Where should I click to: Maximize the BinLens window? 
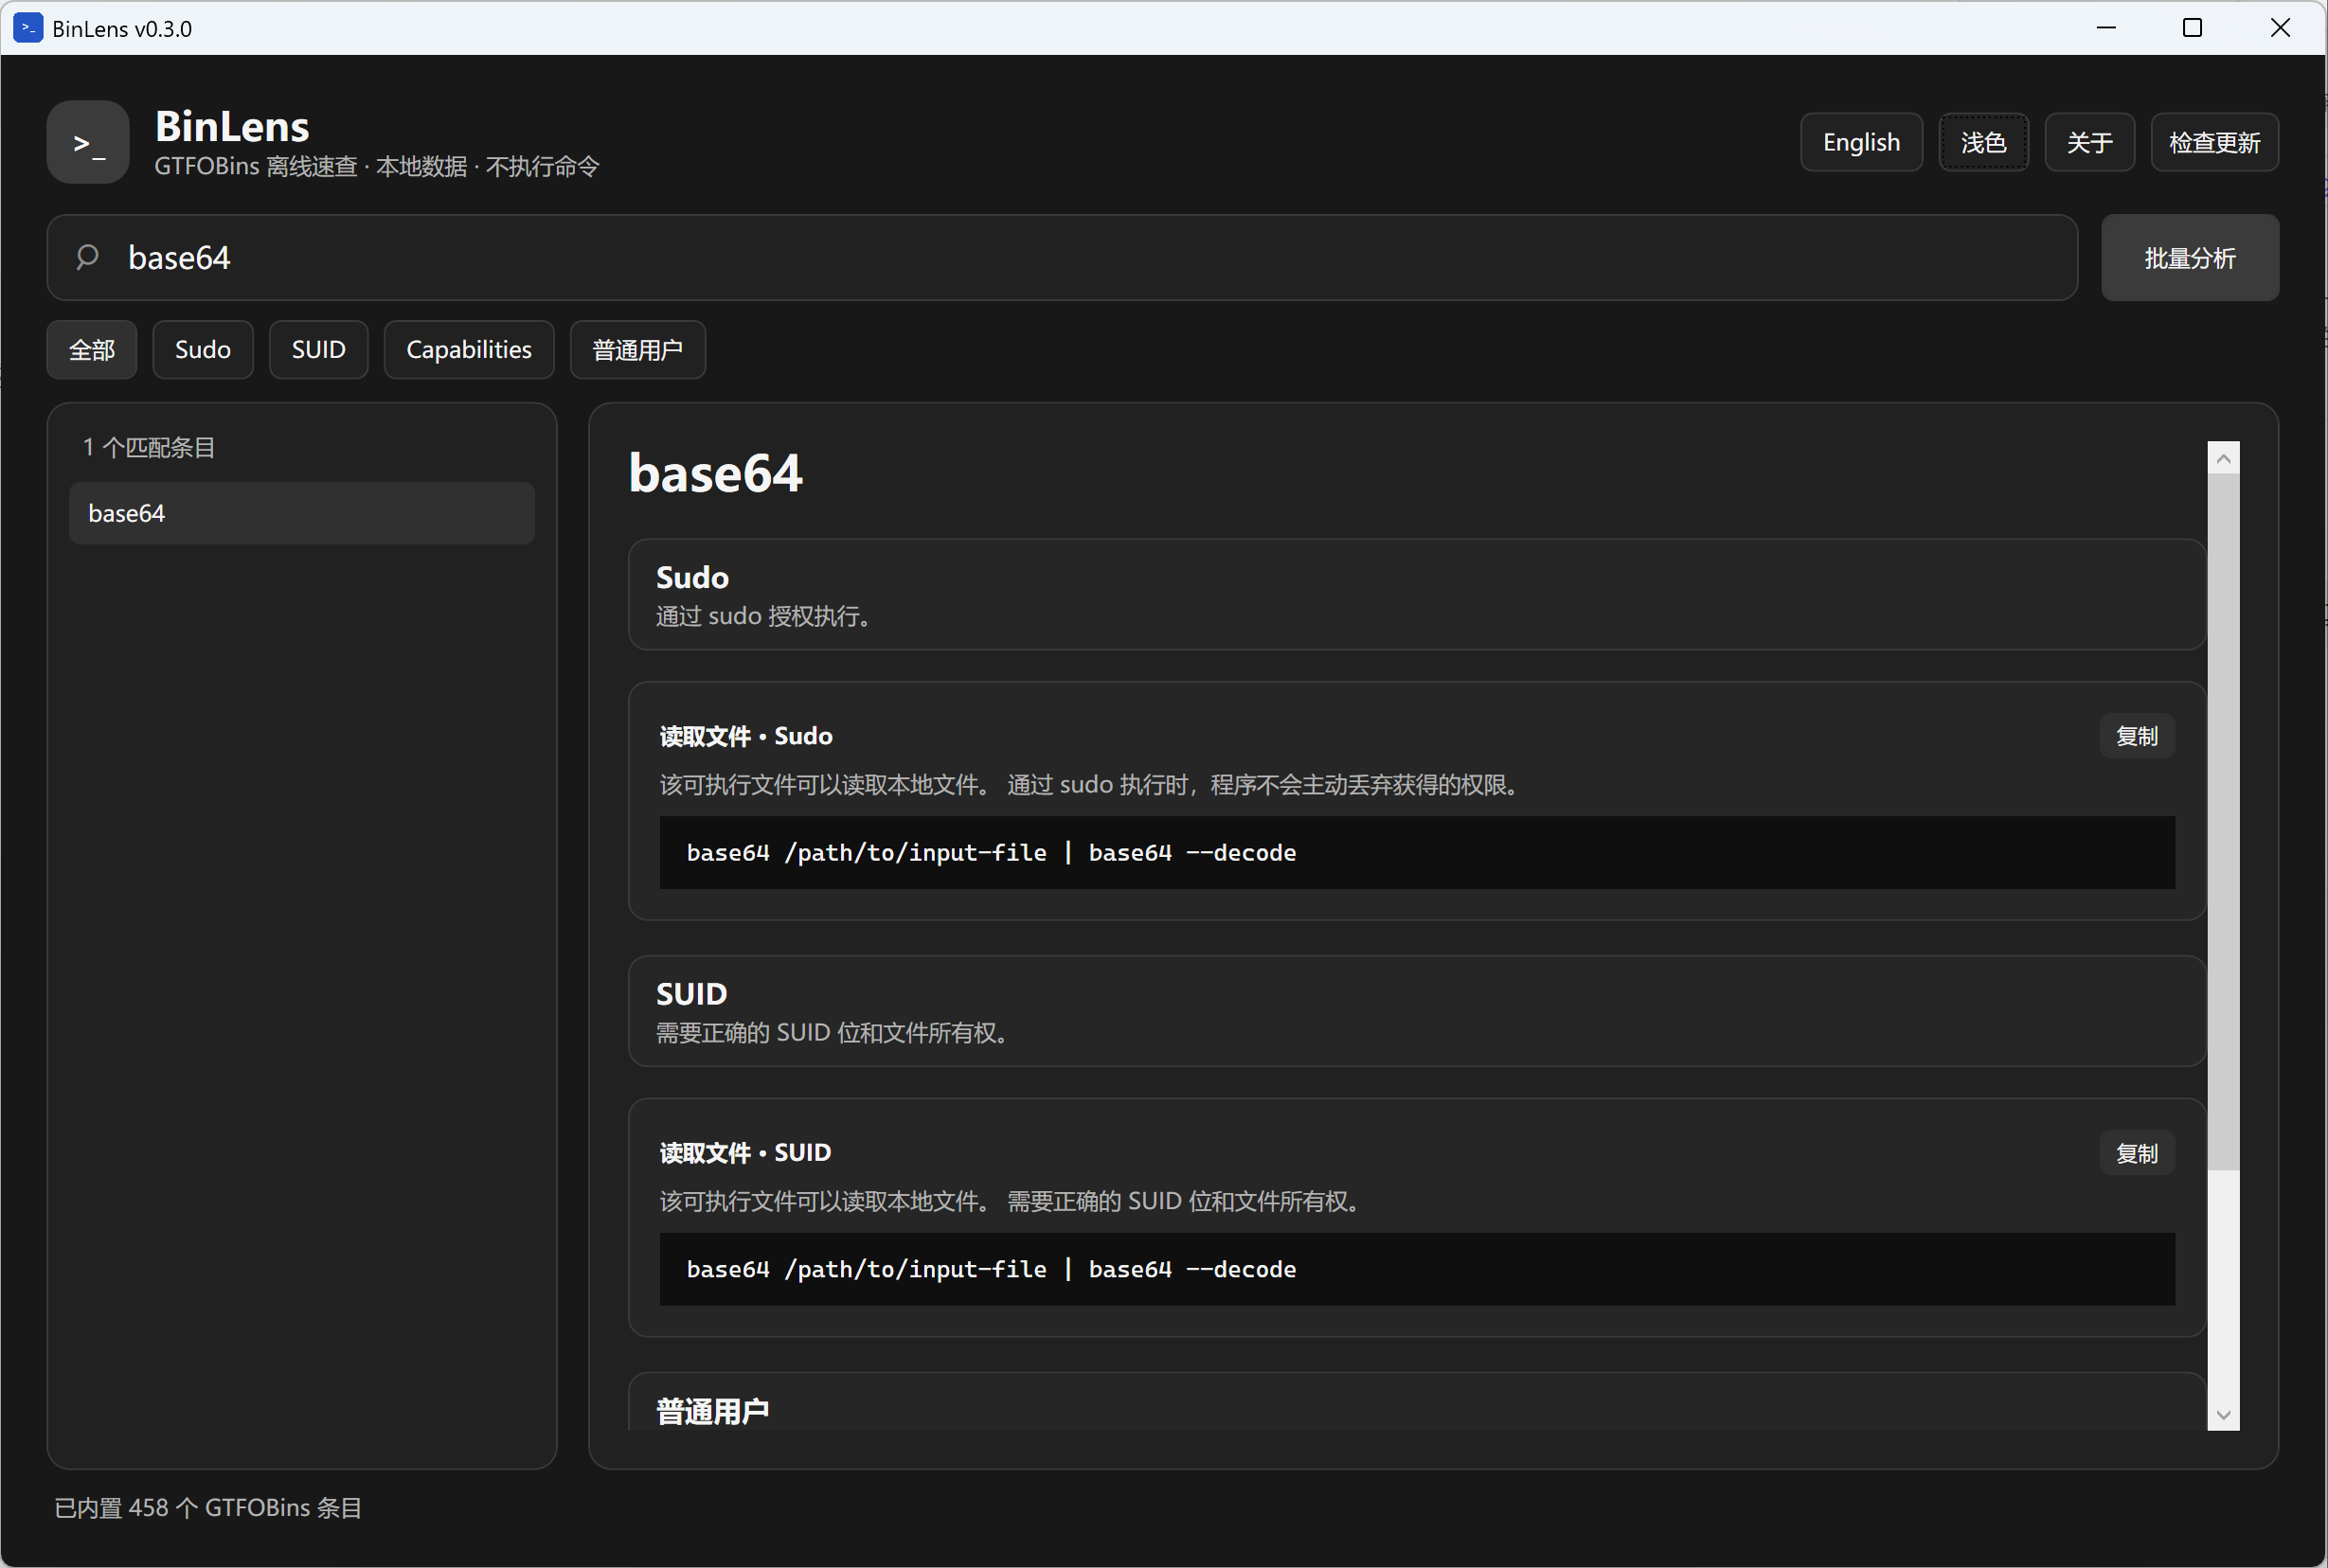2192,28
